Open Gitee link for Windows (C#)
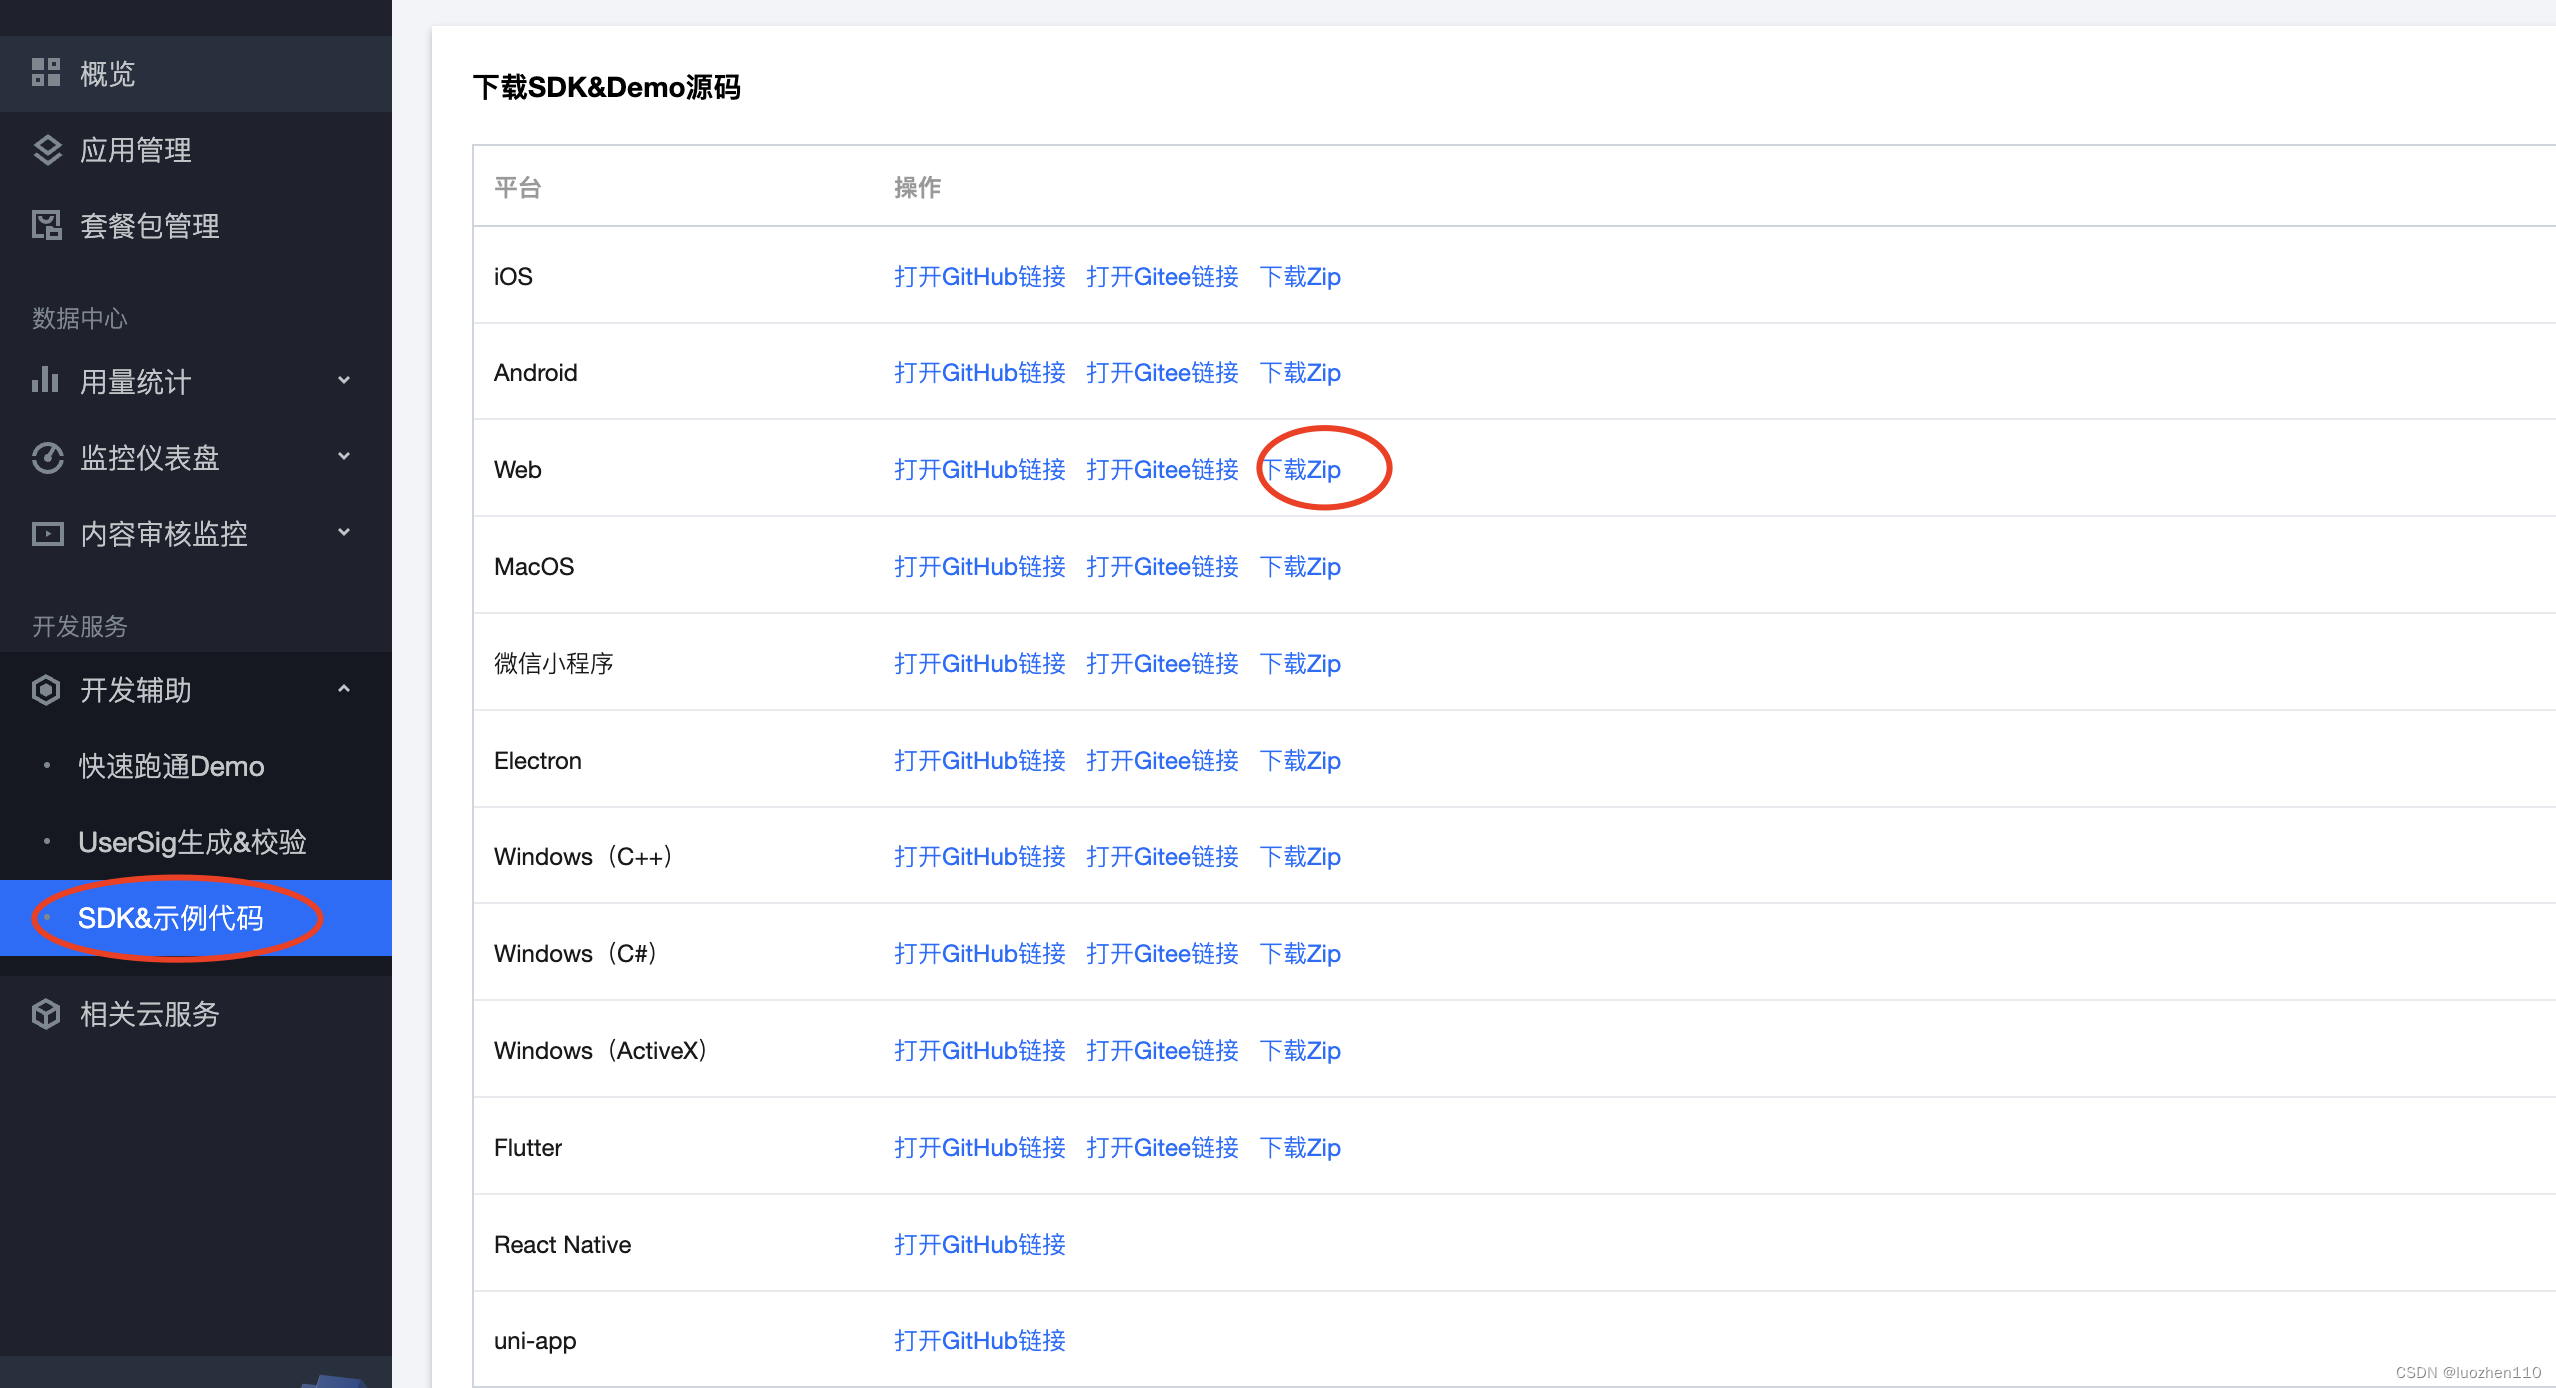The height and width of the screenshot is (1388, 2556). (x=1162, y=954)
